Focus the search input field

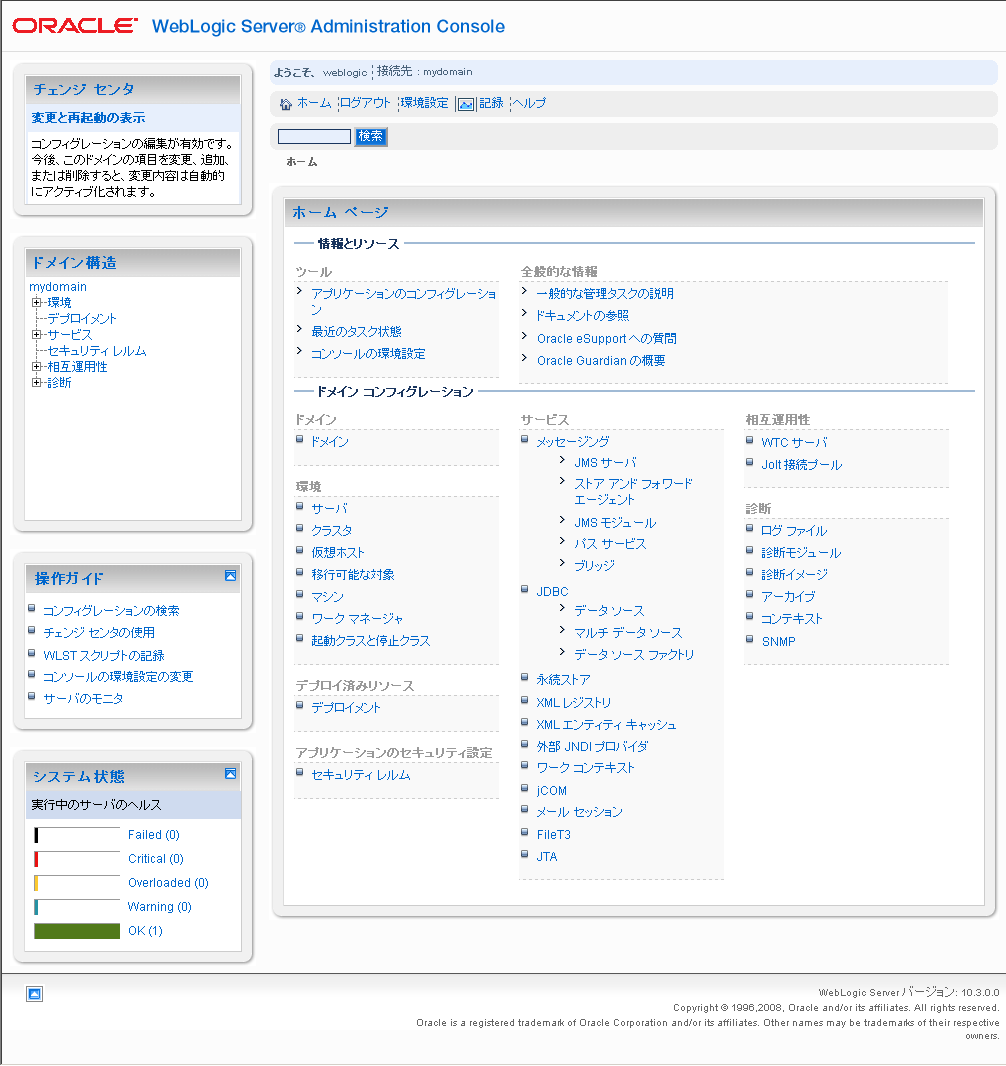click(314, 137)
